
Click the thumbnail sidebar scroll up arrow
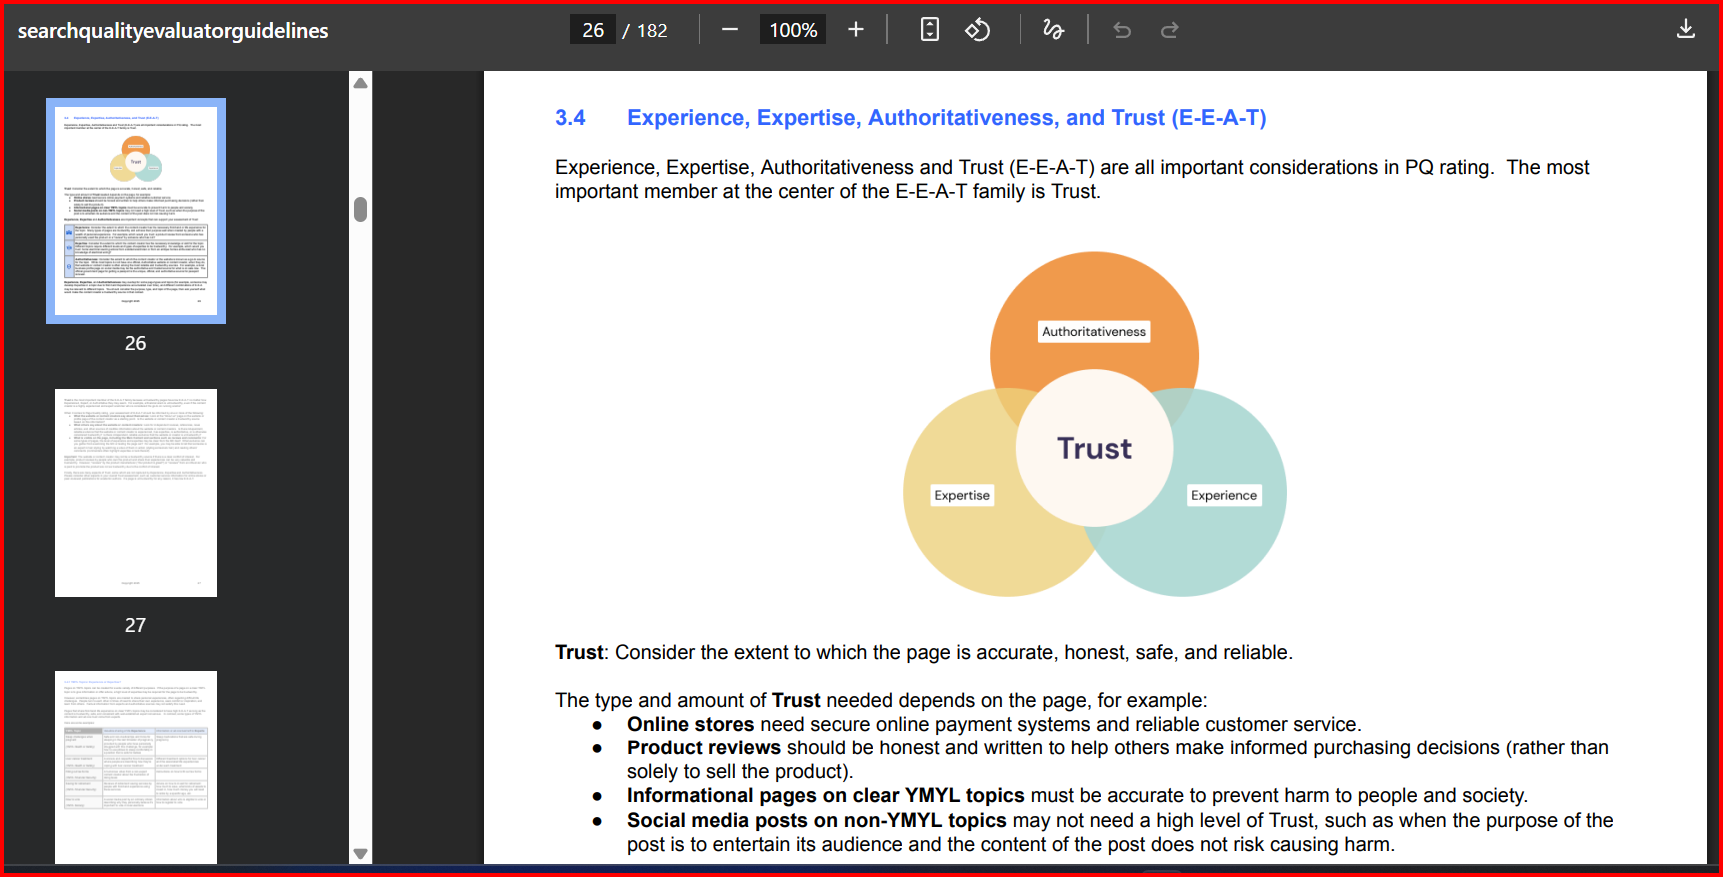(361, 83)
